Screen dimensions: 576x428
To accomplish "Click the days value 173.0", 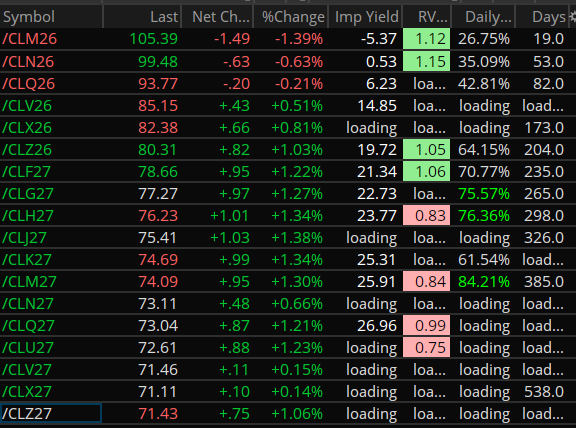I will point(544,128).
